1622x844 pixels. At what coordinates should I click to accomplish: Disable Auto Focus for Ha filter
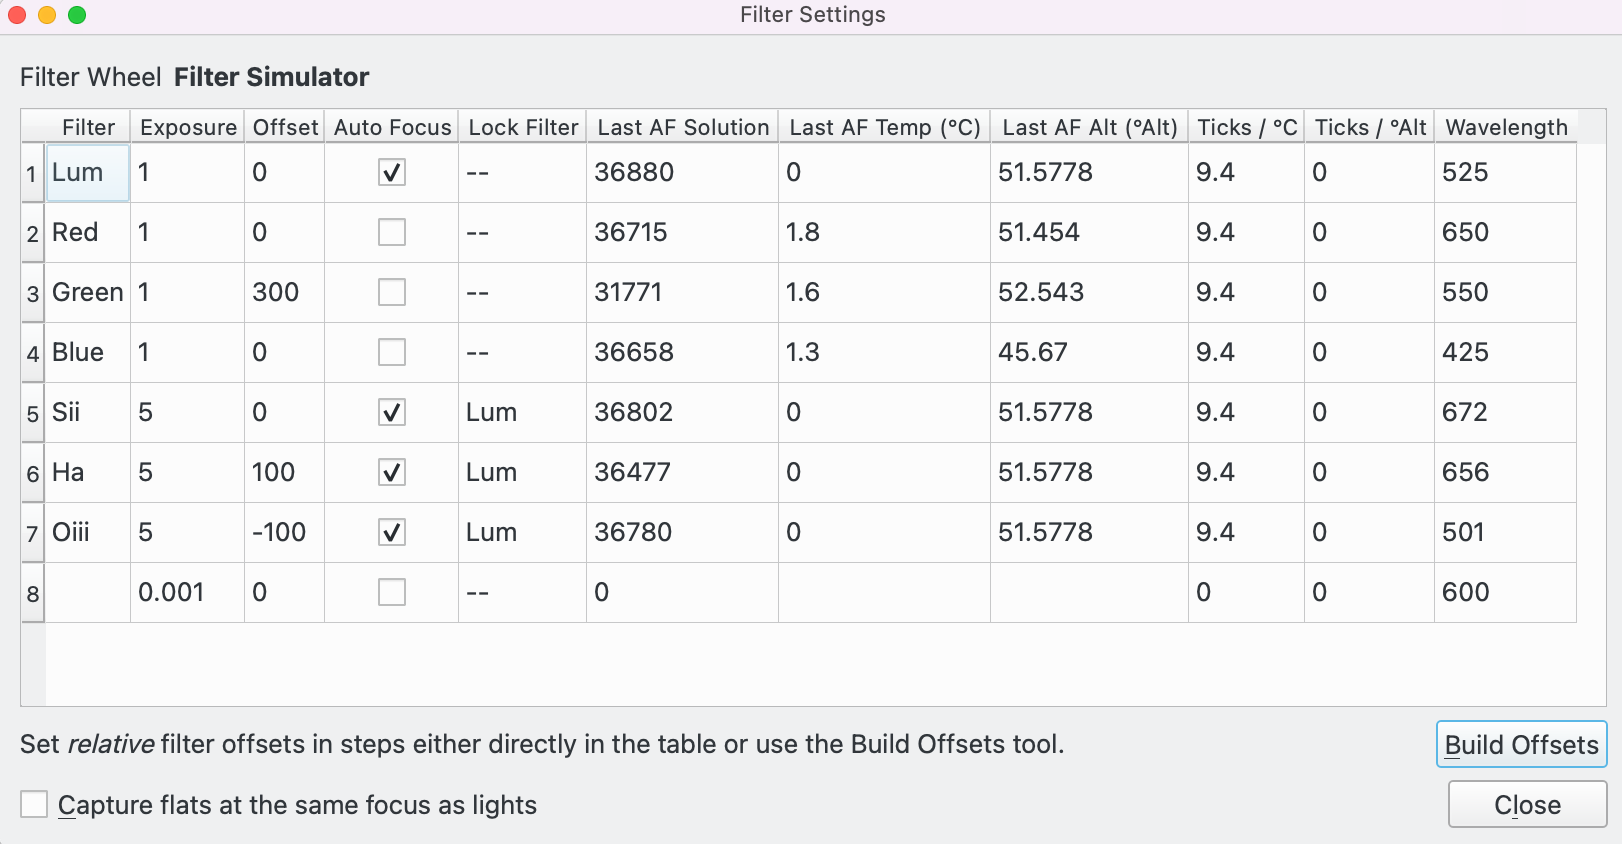tap(391, 473)
